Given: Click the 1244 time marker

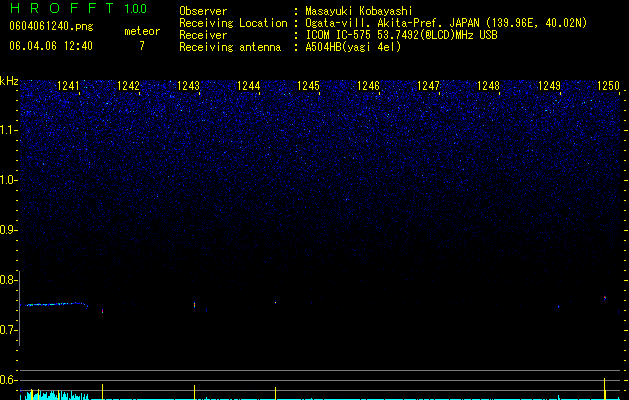Looking at the screenshot, I should (x=248, y=86).
